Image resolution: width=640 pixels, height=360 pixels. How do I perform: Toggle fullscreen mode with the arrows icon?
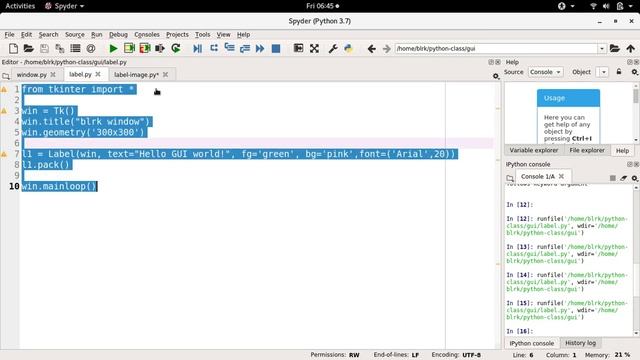(314, 49)
